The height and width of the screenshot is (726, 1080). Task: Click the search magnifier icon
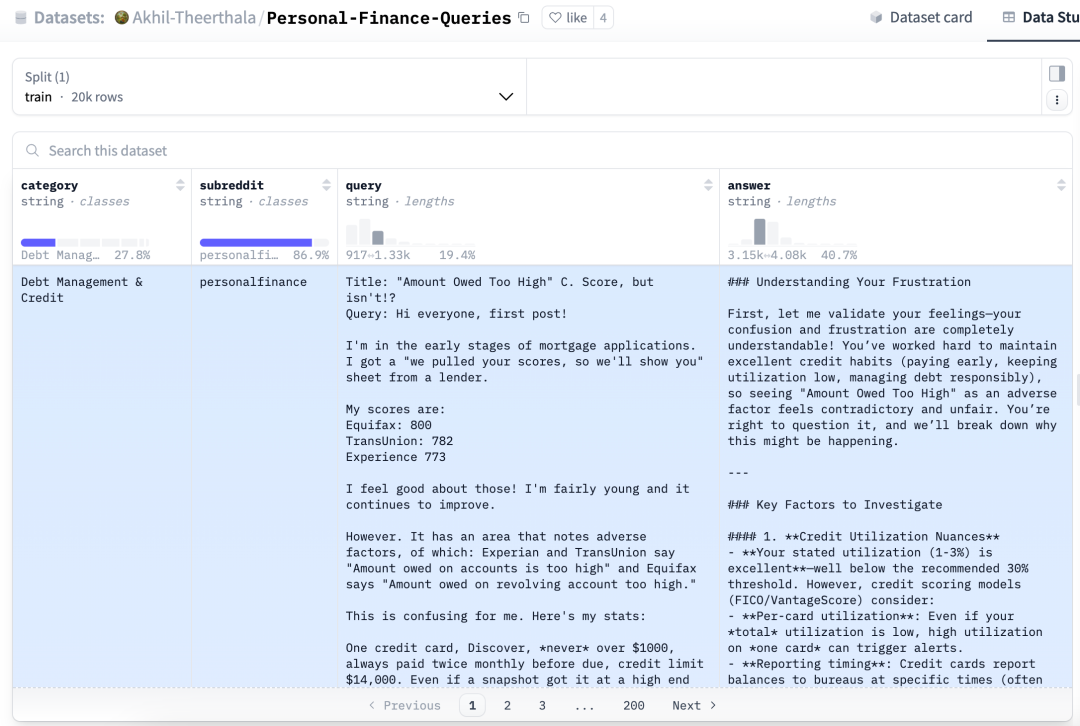(32, 151)
